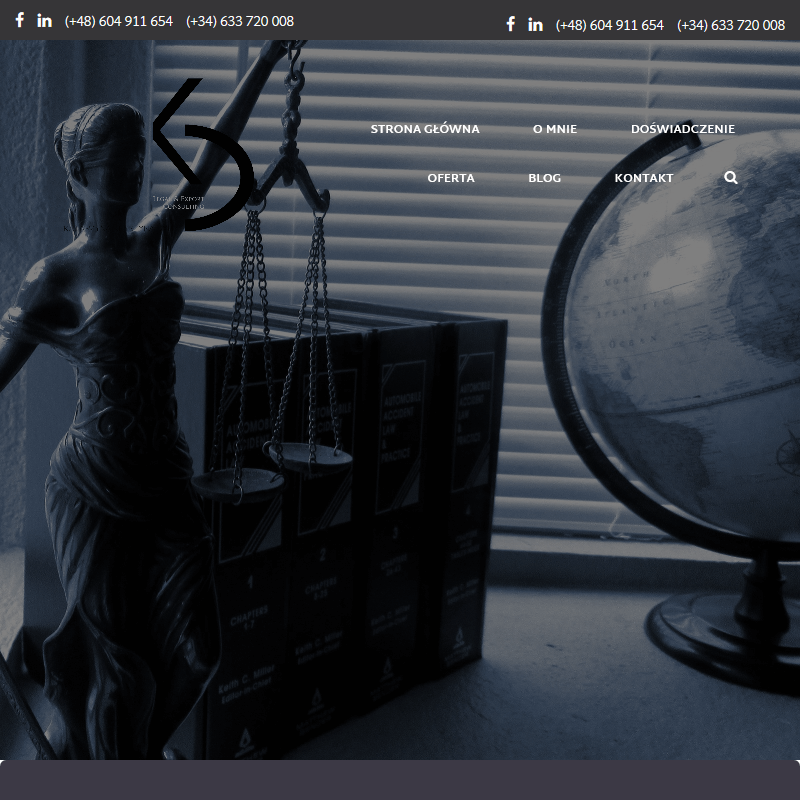The width and height of the screenshot is (800, 800).
Task: Open the Kontakt page
Action: coord(644,178)
